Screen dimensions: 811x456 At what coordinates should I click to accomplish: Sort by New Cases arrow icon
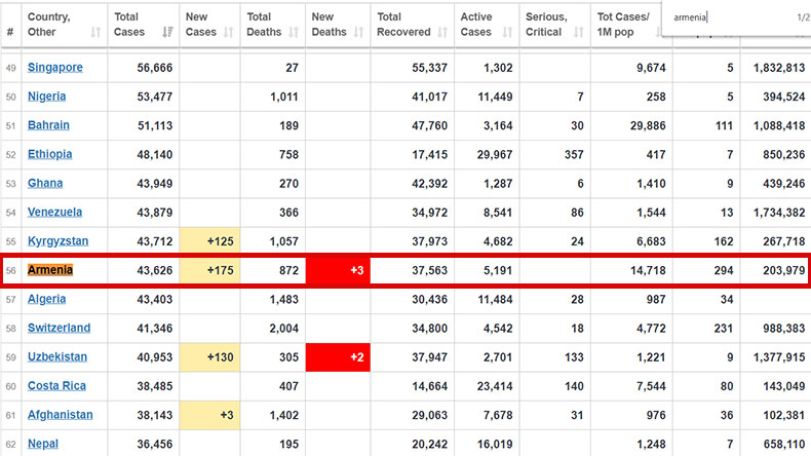point(229,33)
